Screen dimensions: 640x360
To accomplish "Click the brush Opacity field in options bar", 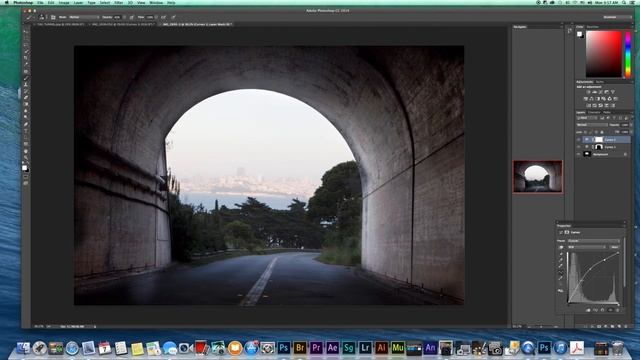I will click(x=117, y=17).
